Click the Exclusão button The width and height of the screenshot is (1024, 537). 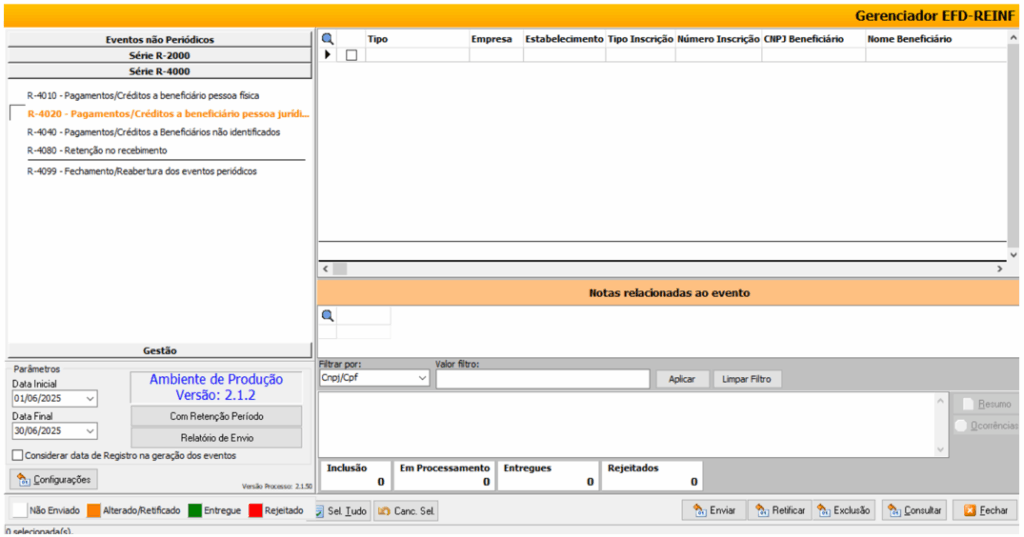pyautogui.click(x=844, y=510)
